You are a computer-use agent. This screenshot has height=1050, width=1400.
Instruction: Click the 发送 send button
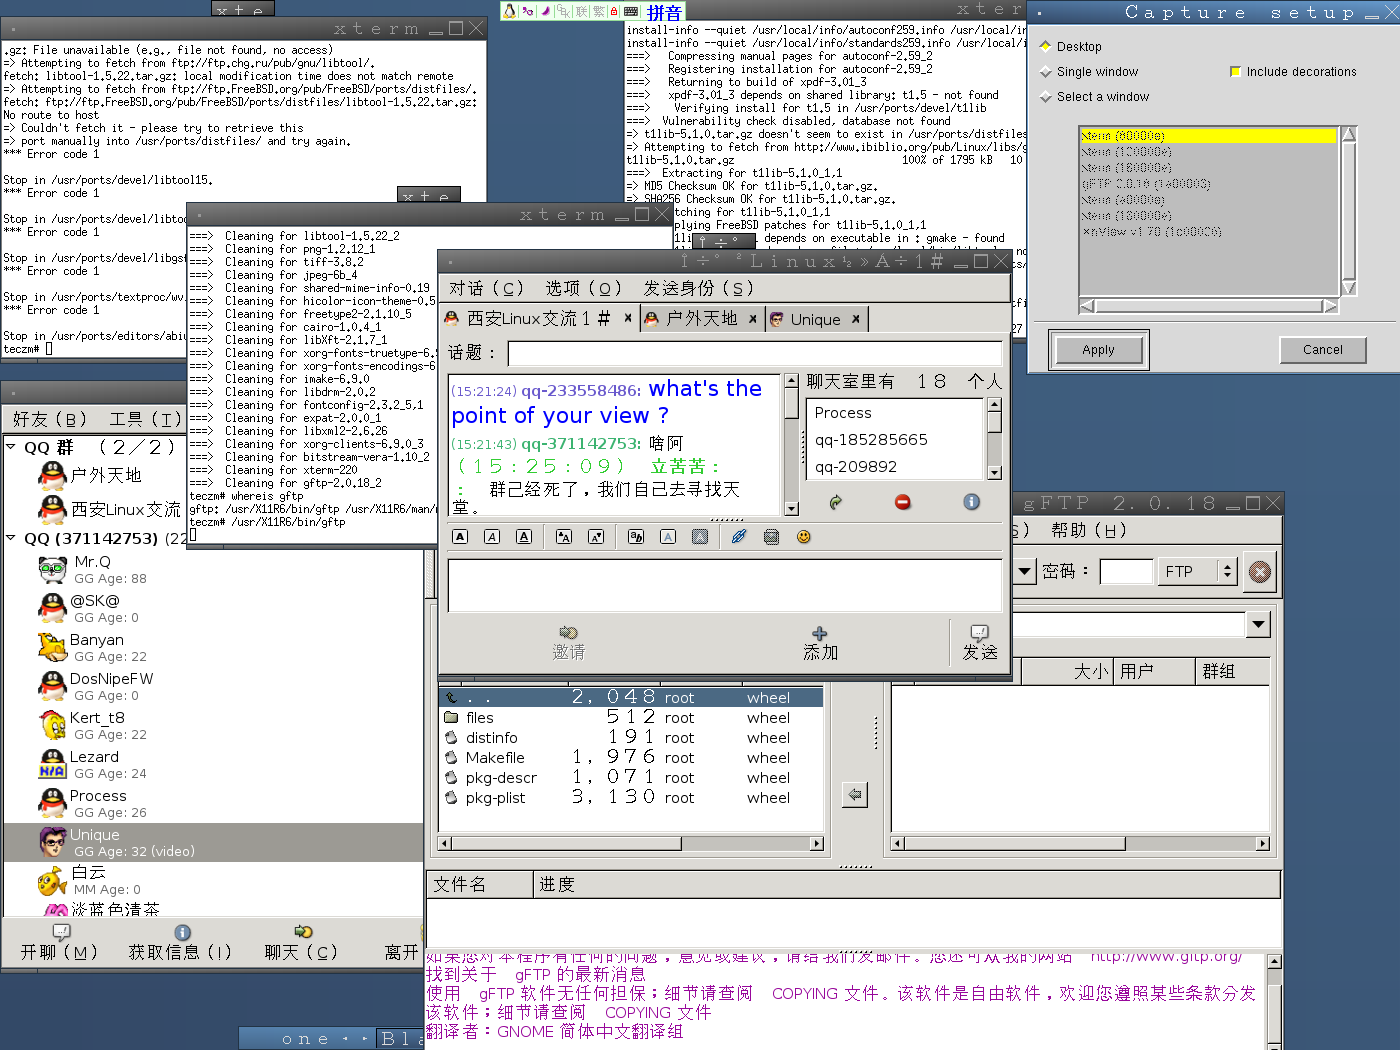(x=979, y=642)
